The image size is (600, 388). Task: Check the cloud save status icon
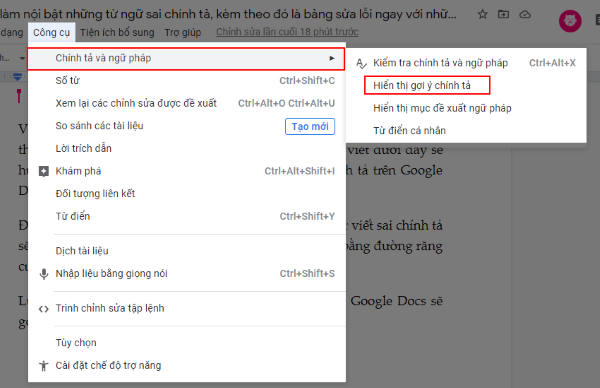tap(525, 15)
